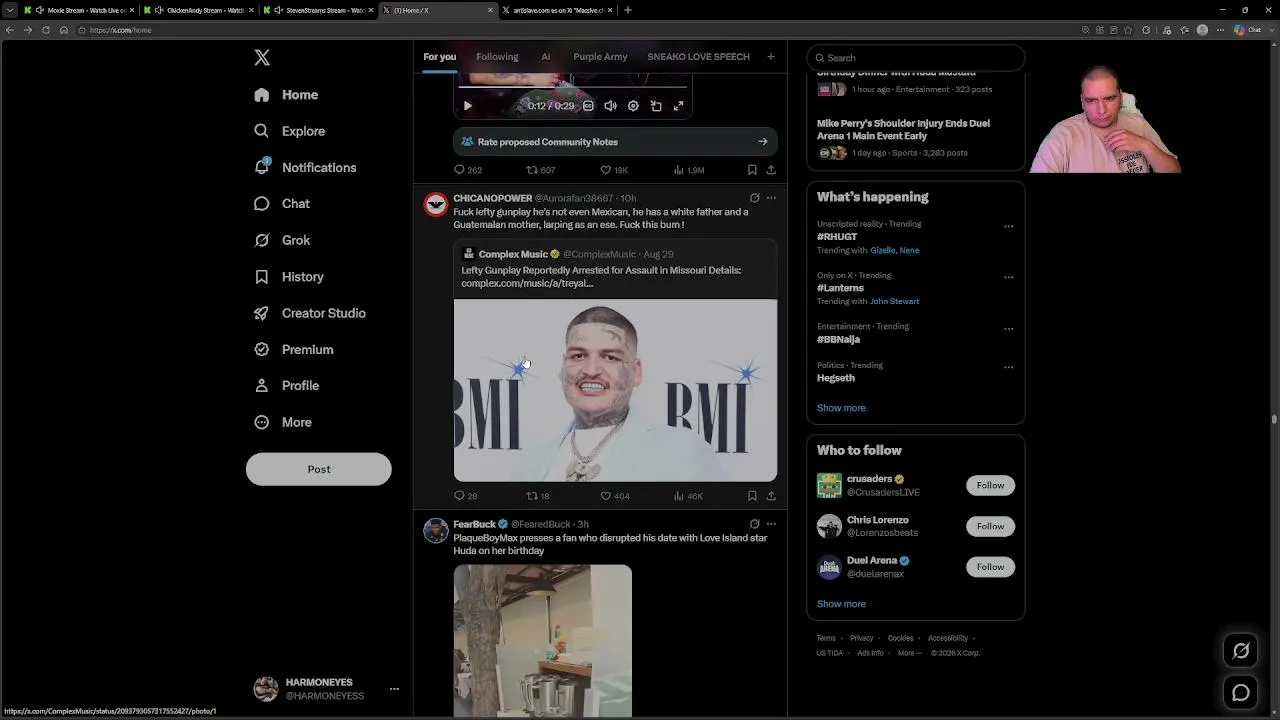
Task: Toggle captions on the video player
Action: (588, 106)
